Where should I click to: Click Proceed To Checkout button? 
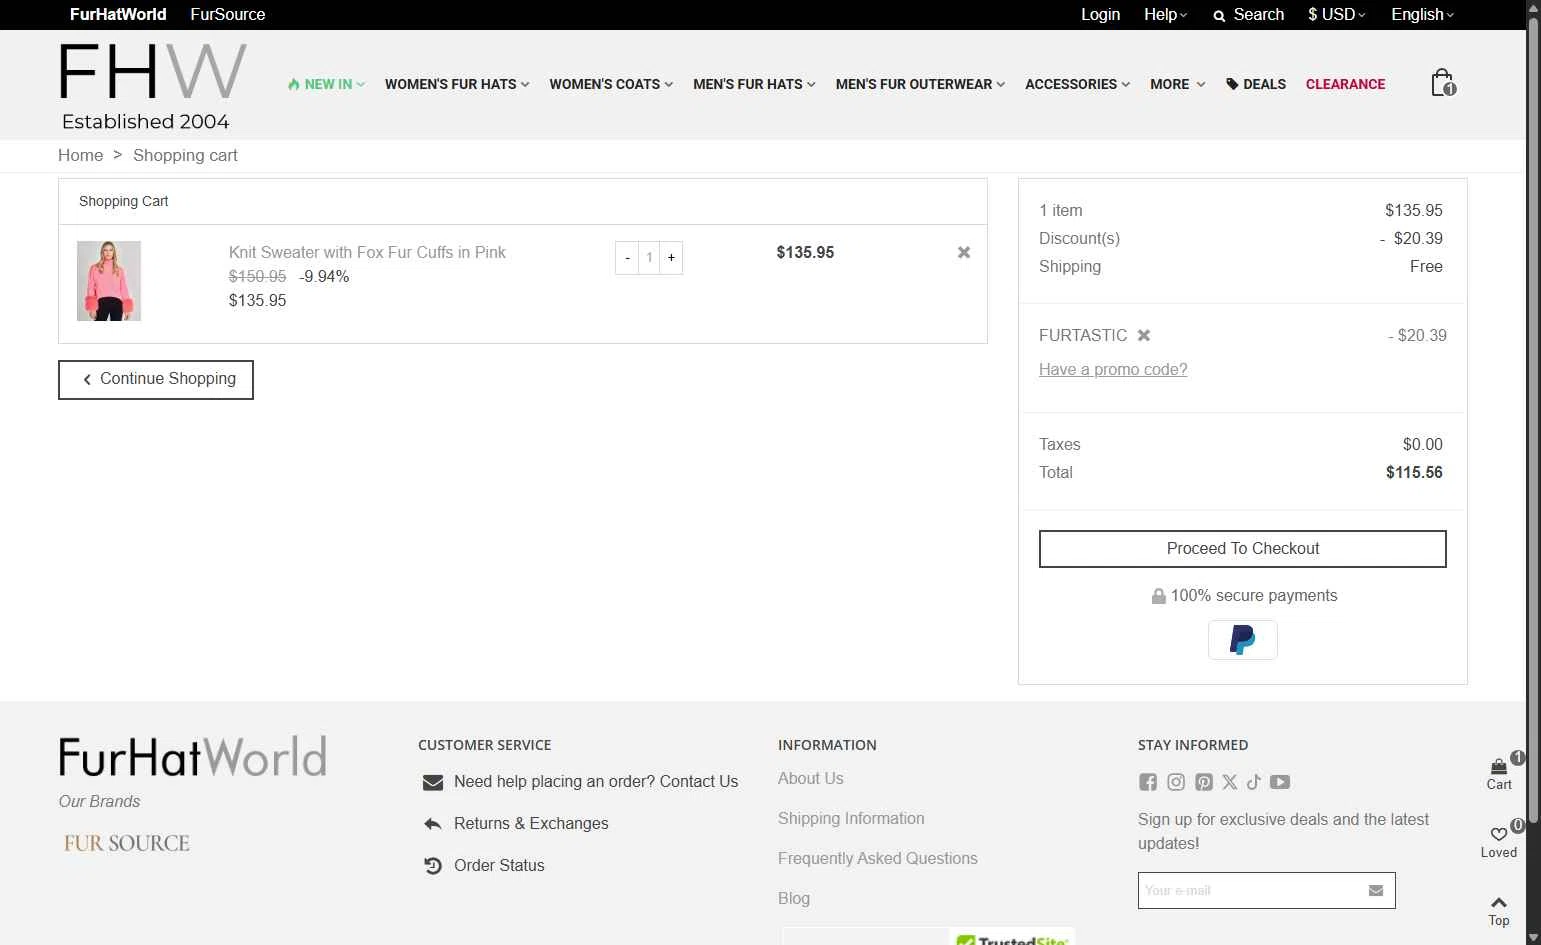tap(1243, 549)
